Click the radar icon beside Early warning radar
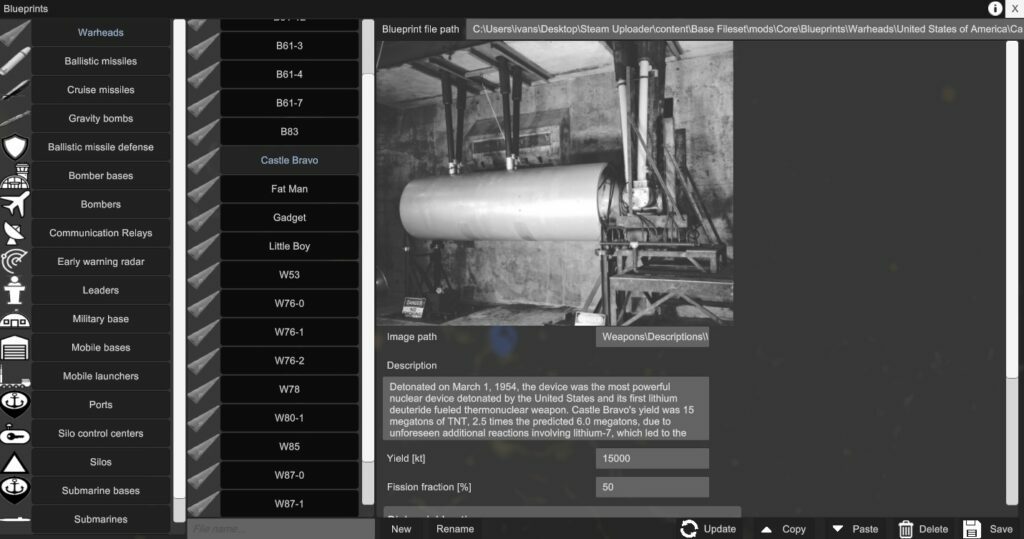Screen dimensions: 1024x539 tap(15, 262)
